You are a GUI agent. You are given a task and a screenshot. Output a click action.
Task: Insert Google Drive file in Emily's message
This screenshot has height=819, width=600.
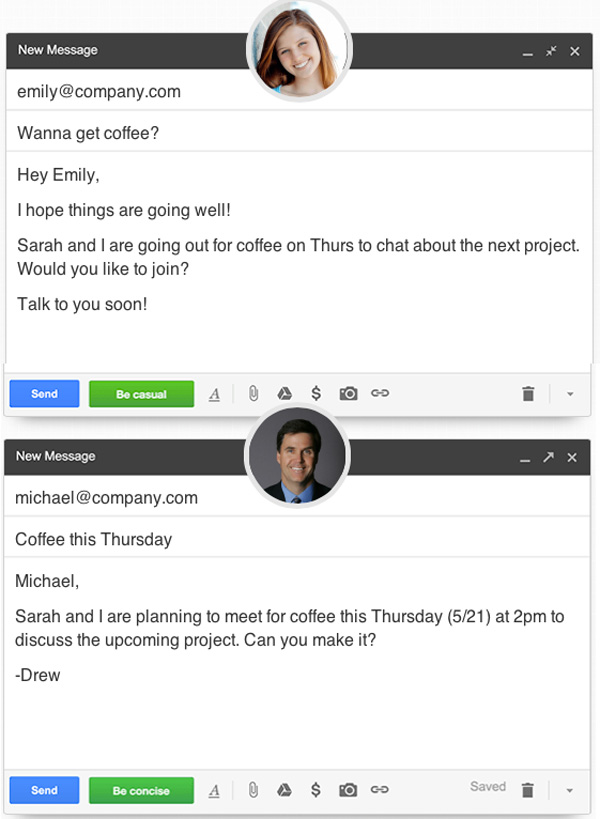[x=284, y=393]
